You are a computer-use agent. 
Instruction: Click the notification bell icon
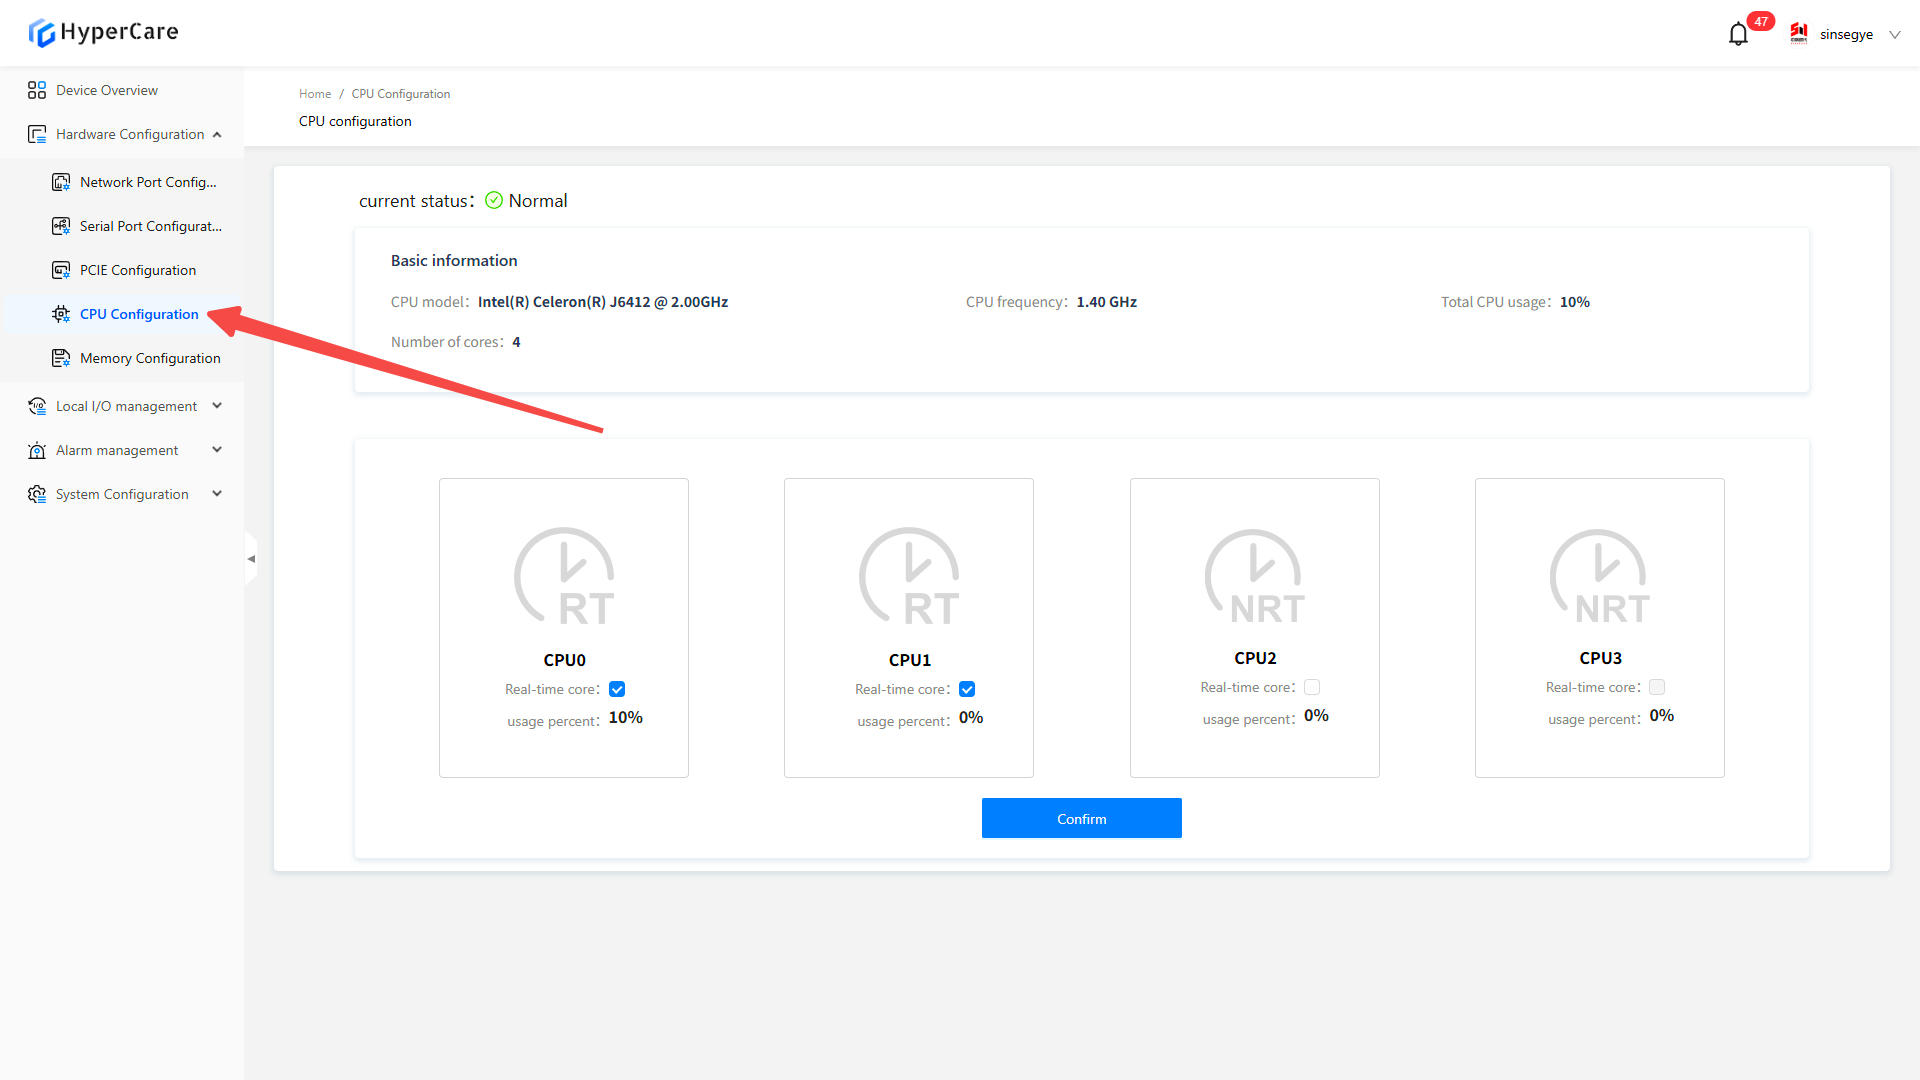pyautogui.click(x=1738, y=34)
